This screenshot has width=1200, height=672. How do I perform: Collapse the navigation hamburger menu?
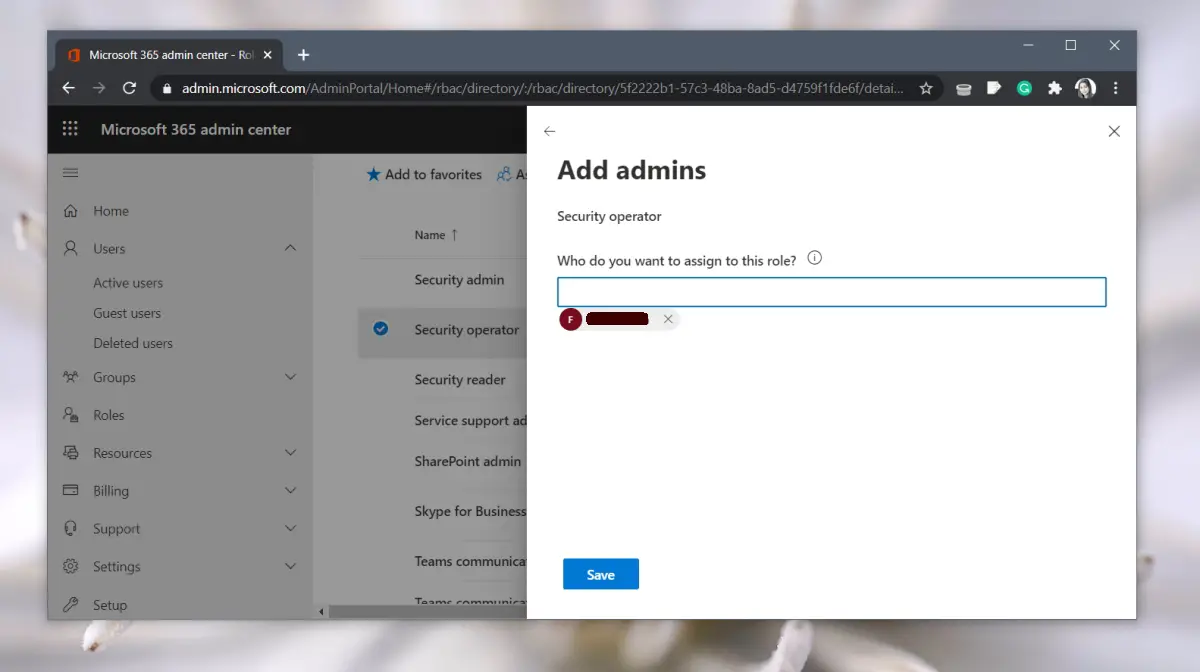point(70,173)
